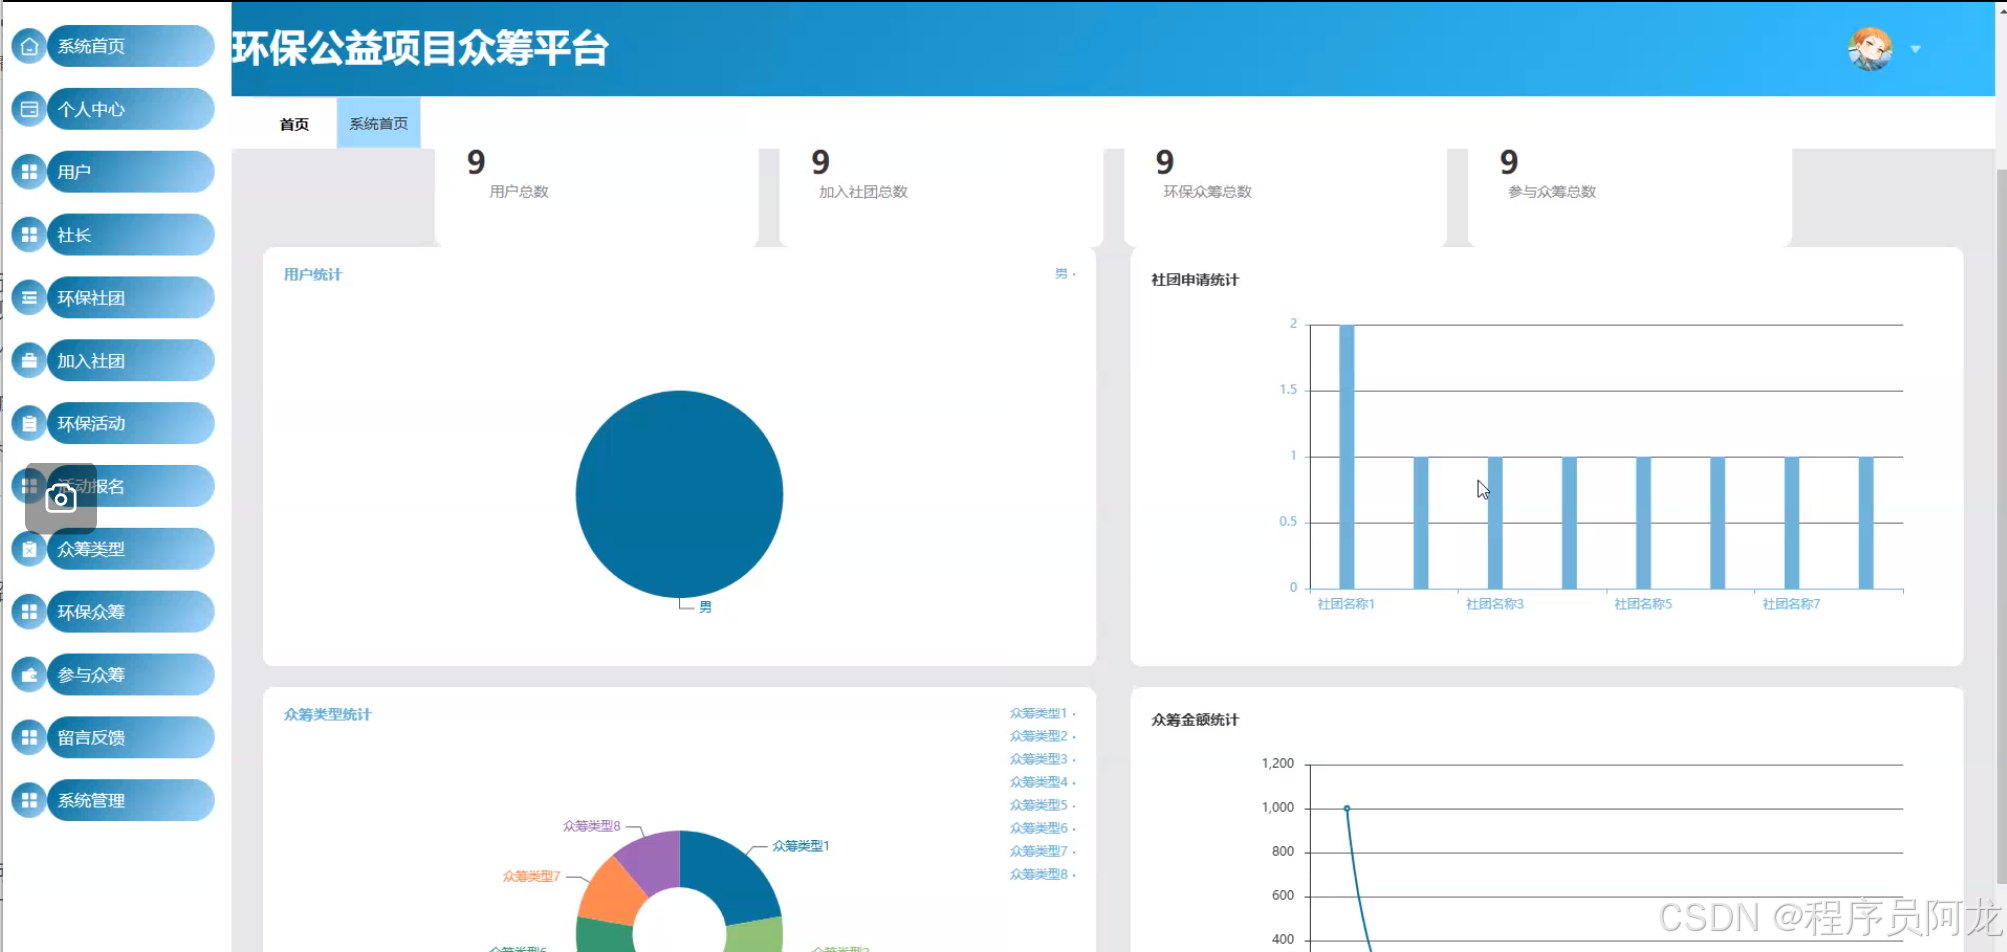Click the home icon beside 系统首页
Viewport: 2007px width, 952px height.
coord(29,46)
